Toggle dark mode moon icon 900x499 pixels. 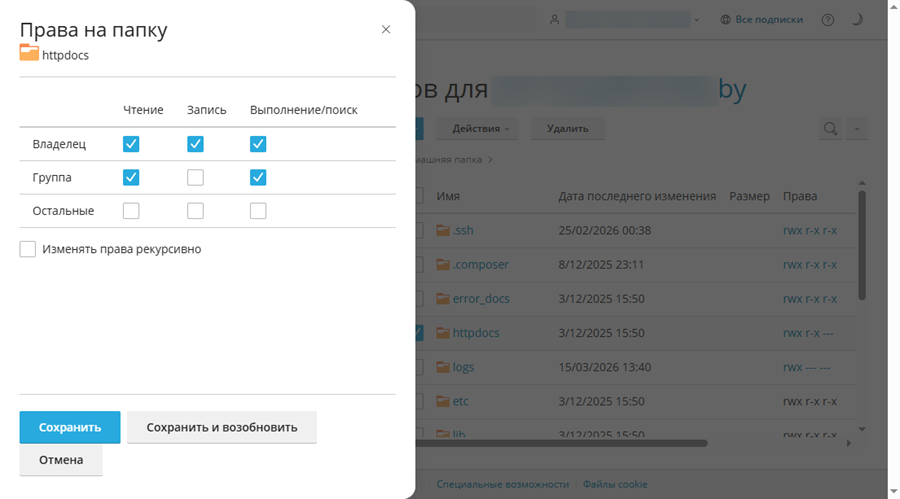tap(857, 19)
